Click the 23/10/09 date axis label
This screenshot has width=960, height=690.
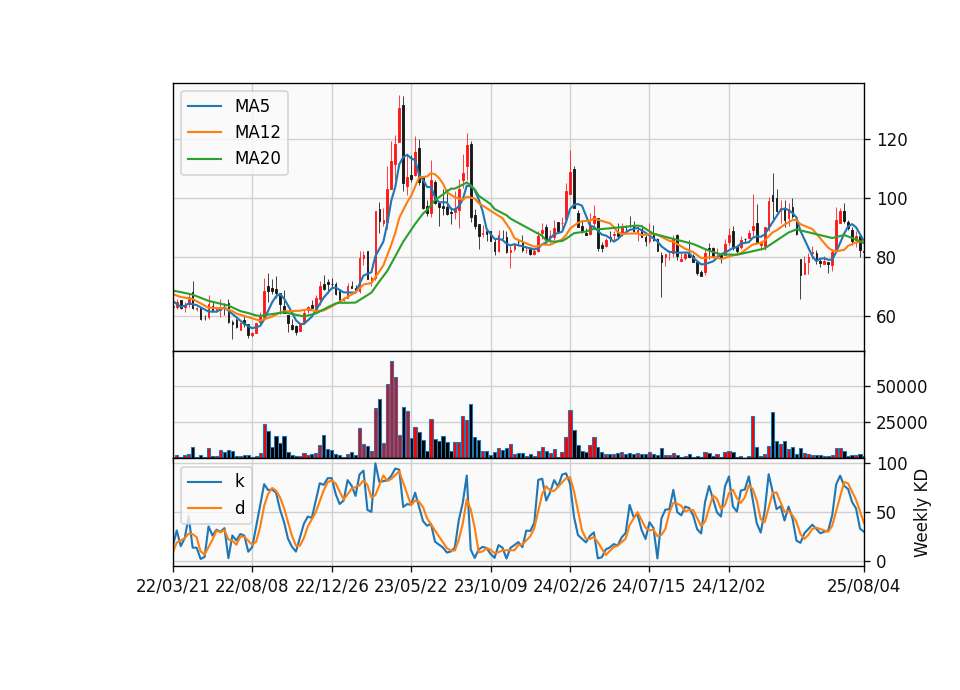[490, 586]
